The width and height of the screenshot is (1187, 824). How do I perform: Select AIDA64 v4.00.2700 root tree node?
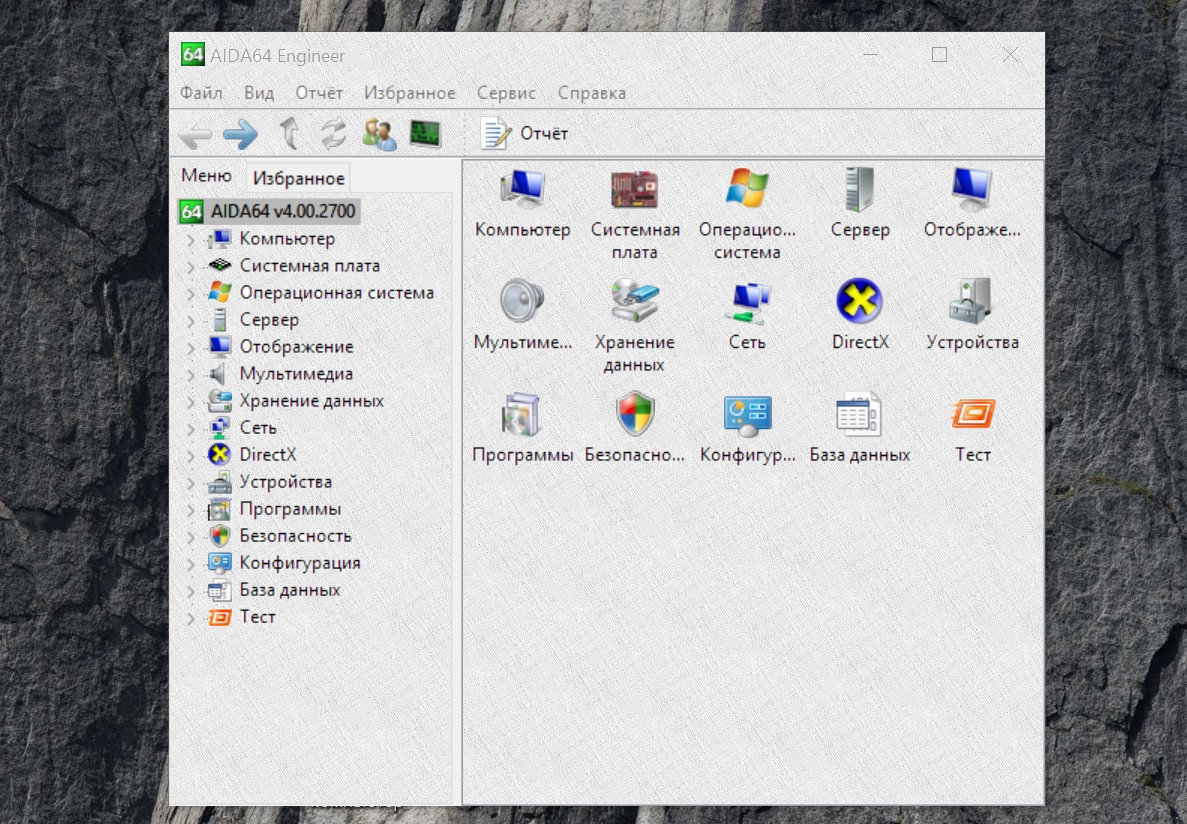pyautogui.click(x=269, y=211)
